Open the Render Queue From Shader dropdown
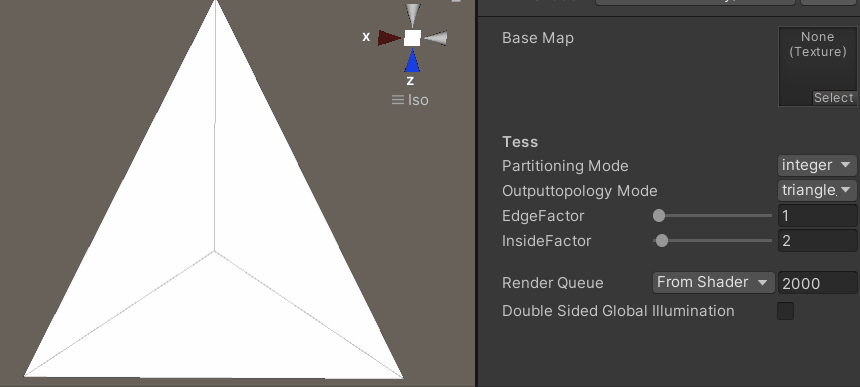The width and height of the screenshot is (860, 387). 713,282
